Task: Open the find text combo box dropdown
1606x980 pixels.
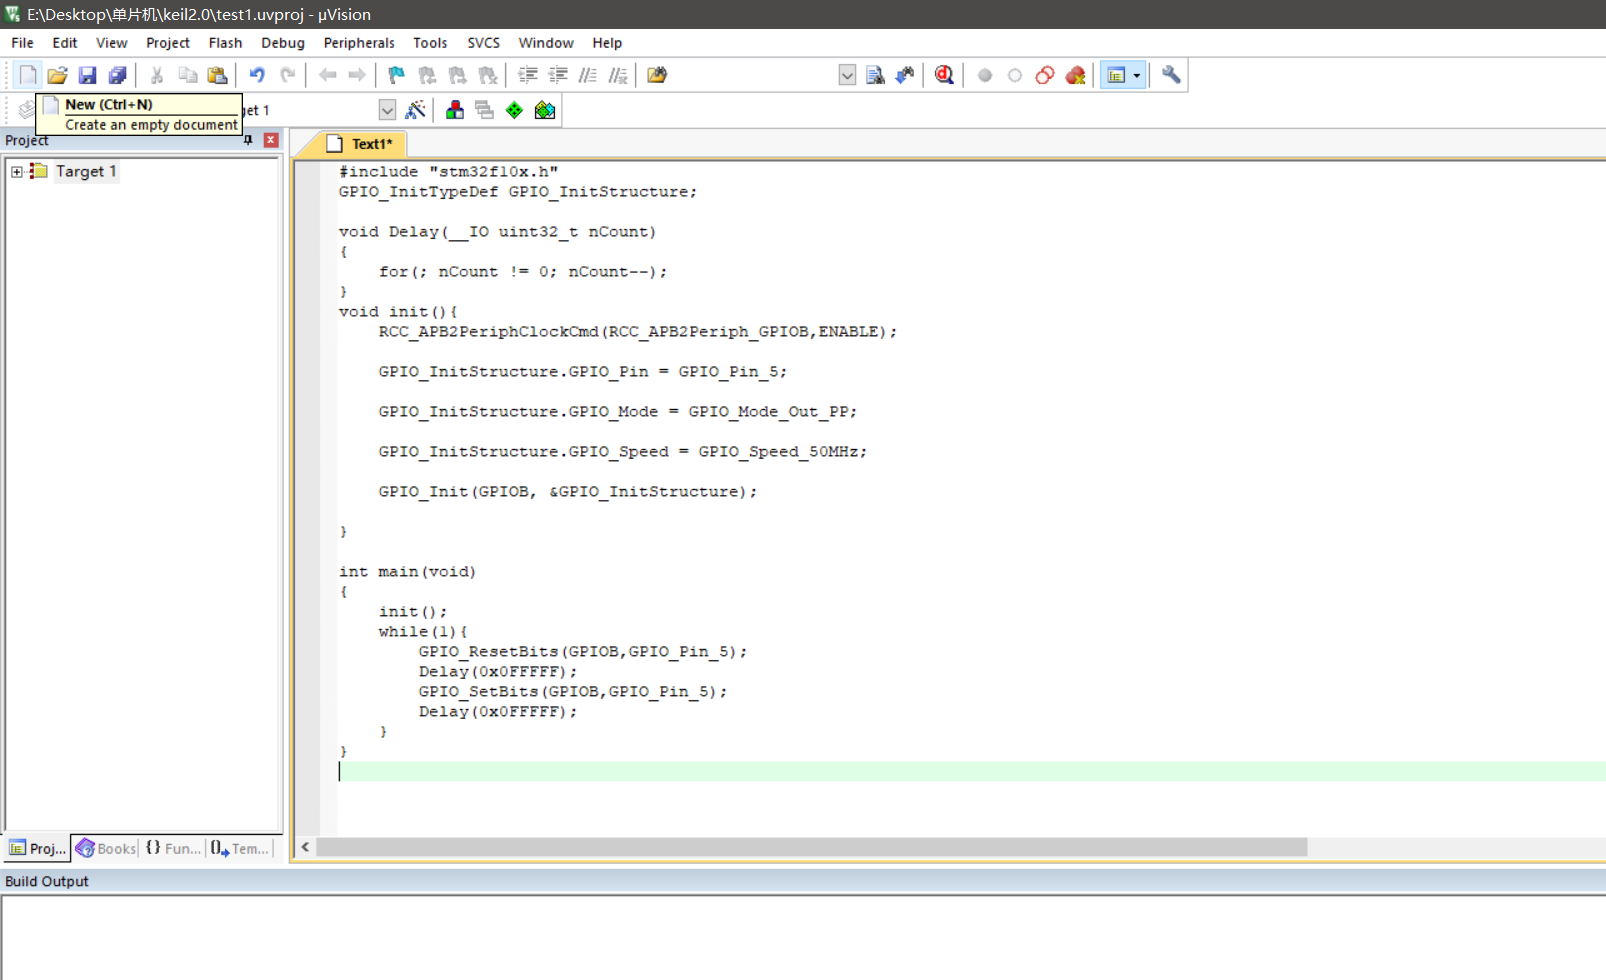Action: (x=847, y=75)
